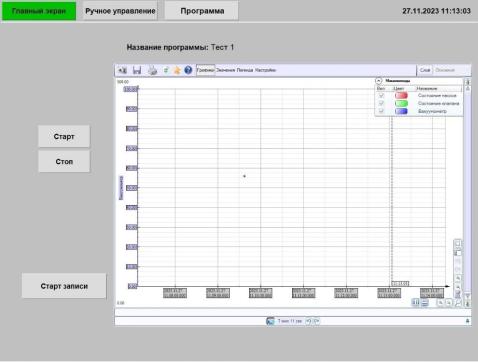Screen dimensions: 478x362
Task: Click the vertical cursors icon below chart
Action: pyautogui.click(x=415, y=303)
